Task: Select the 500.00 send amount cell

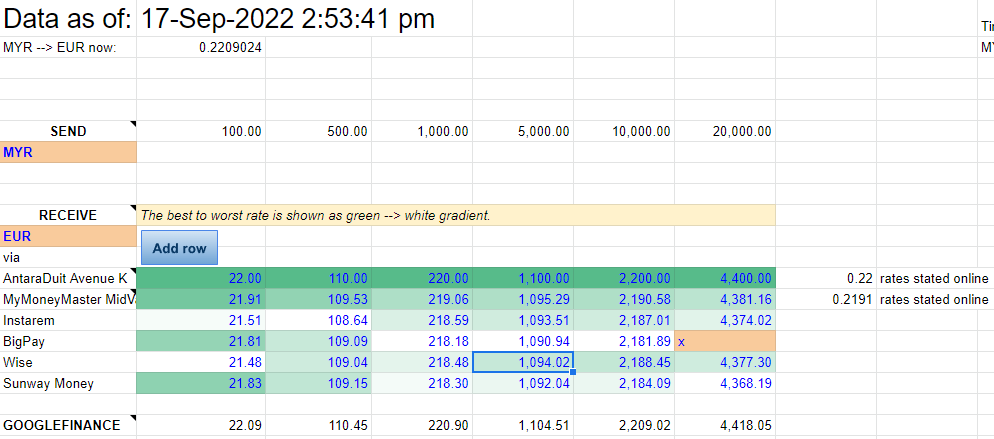Action: (x=319, y=131)
